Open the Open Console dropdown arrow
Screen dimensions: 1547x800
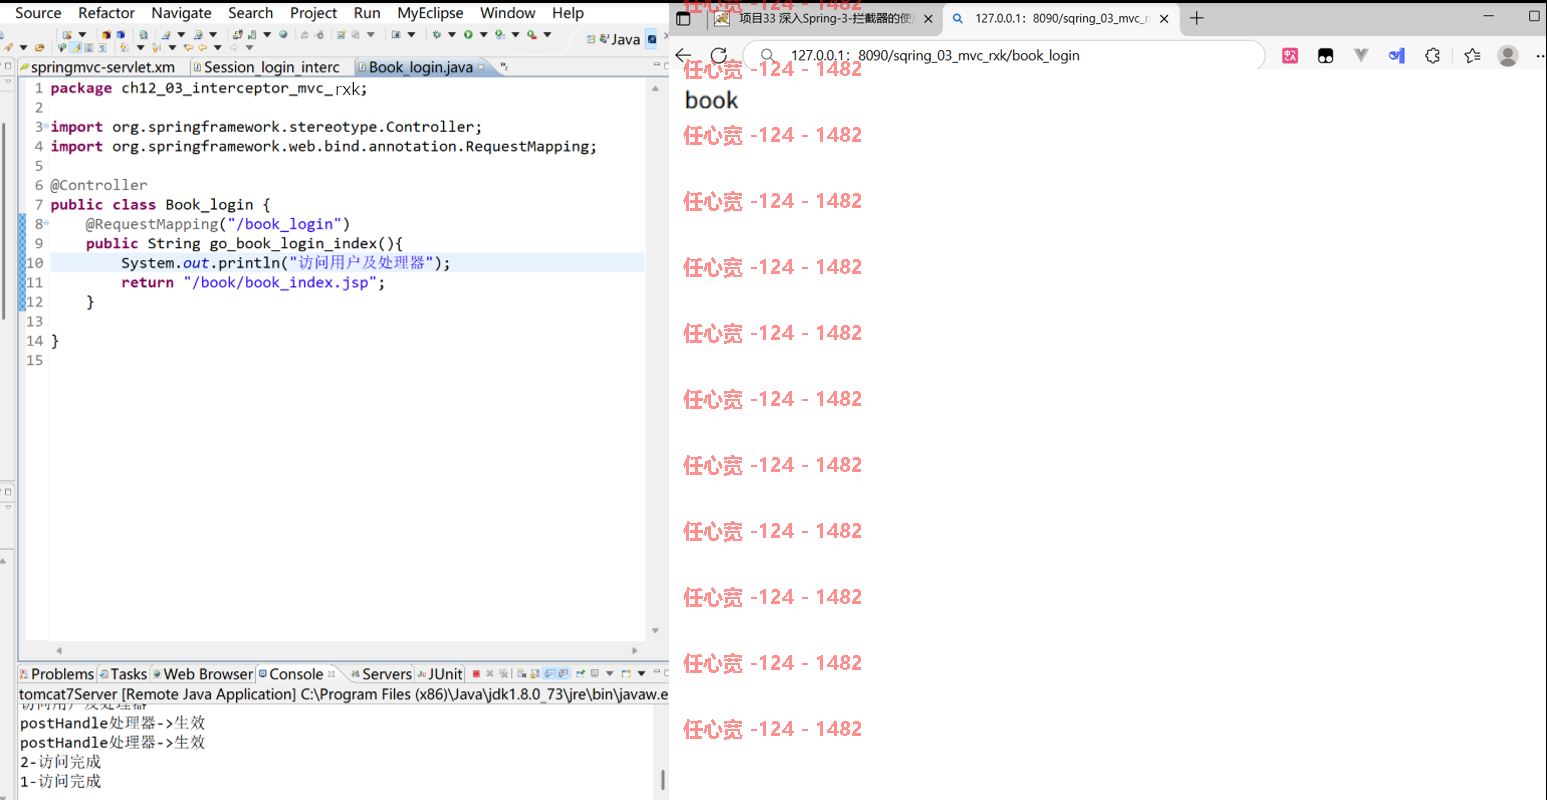(x=641, y=674)
